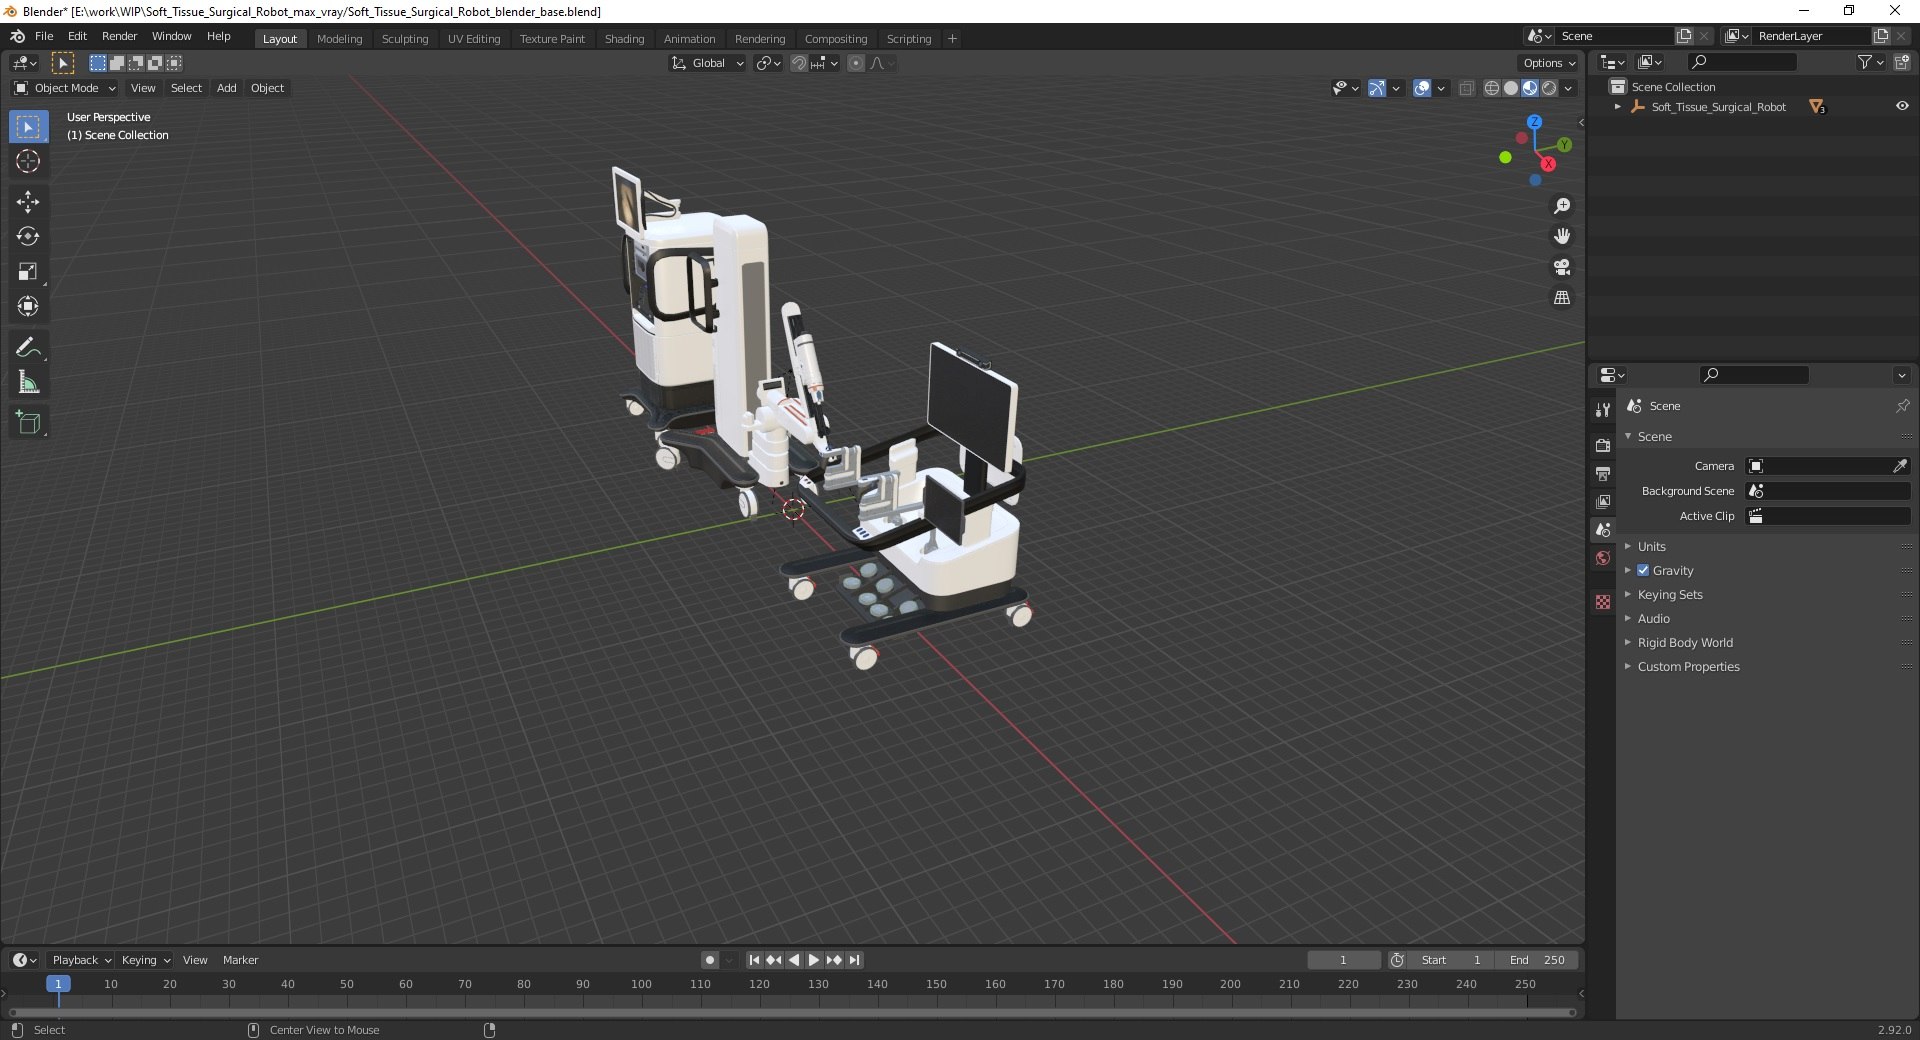Click the End frame 250 field
This screenshot has width=1920, height=1040.
[x=1538, y=960]
